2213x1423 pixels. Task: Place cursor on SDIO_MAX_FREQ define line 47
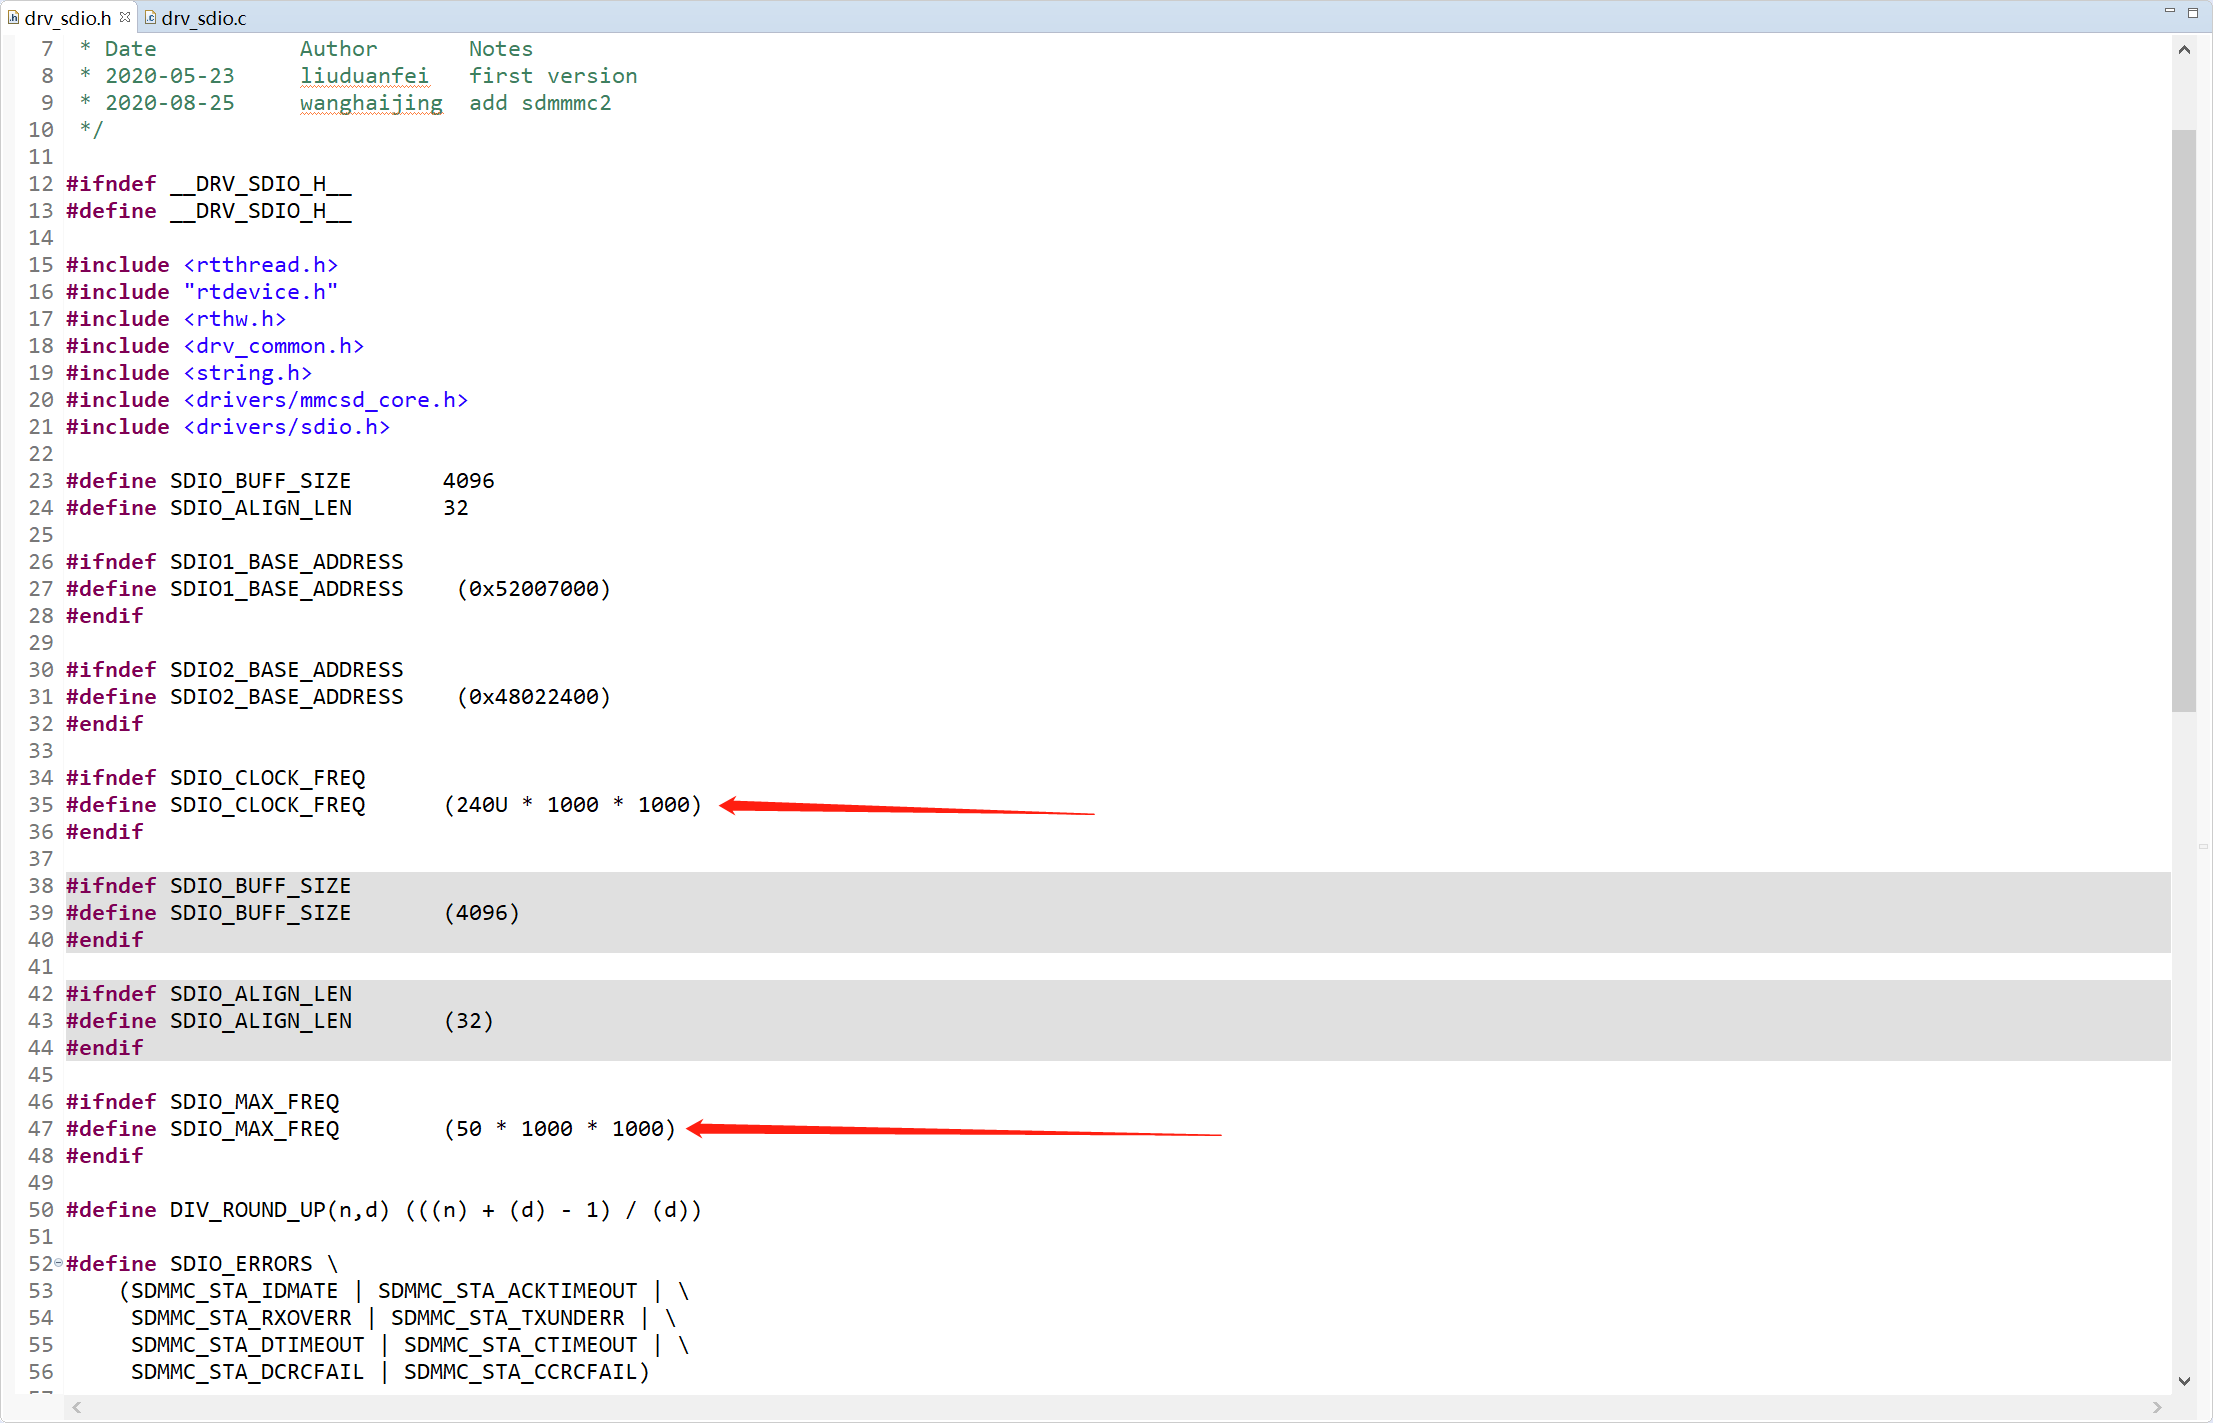[254, 1129]
